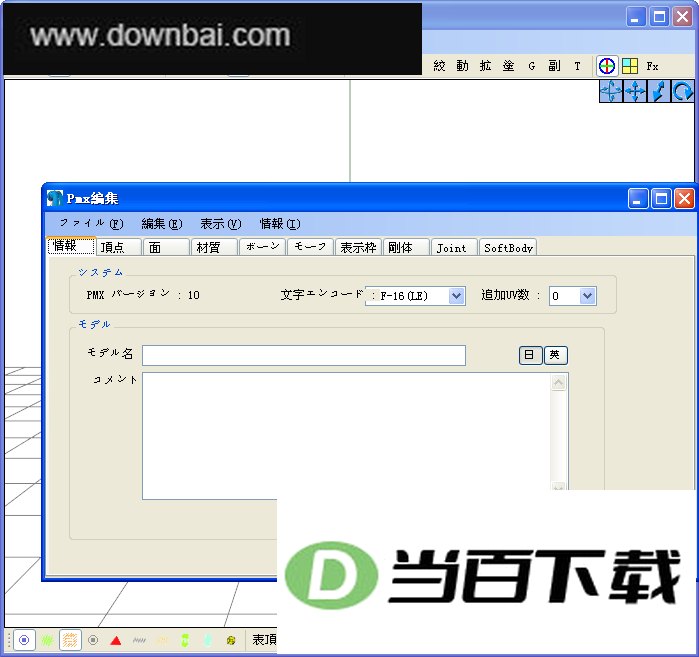
Task: Click the 英 language button
Action: pos(555,355)
